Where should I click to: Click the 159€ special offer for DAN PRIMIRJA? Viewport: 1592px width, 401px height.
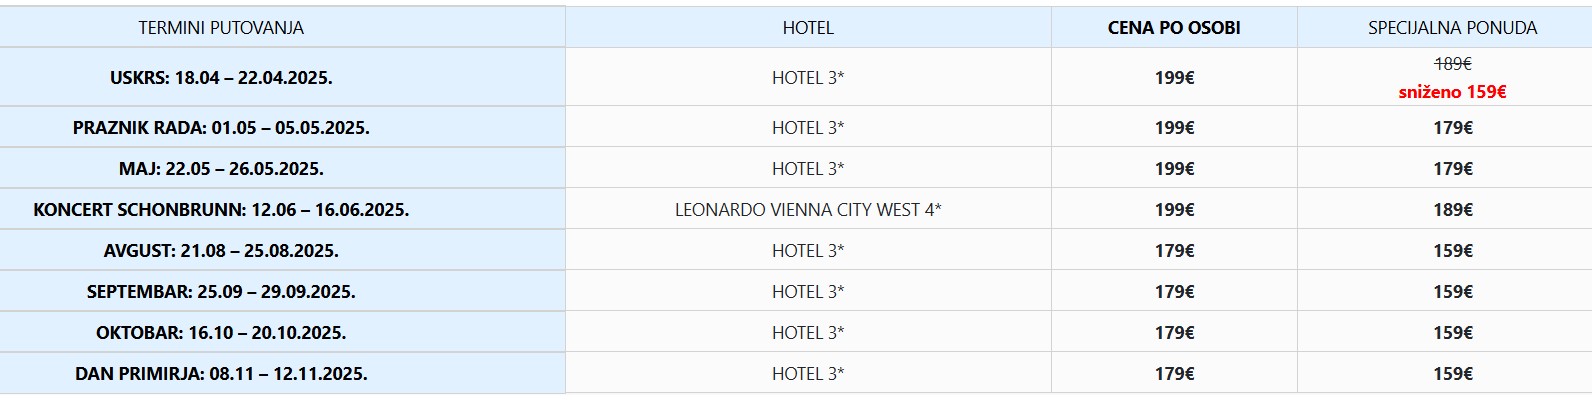[1452, 373]
